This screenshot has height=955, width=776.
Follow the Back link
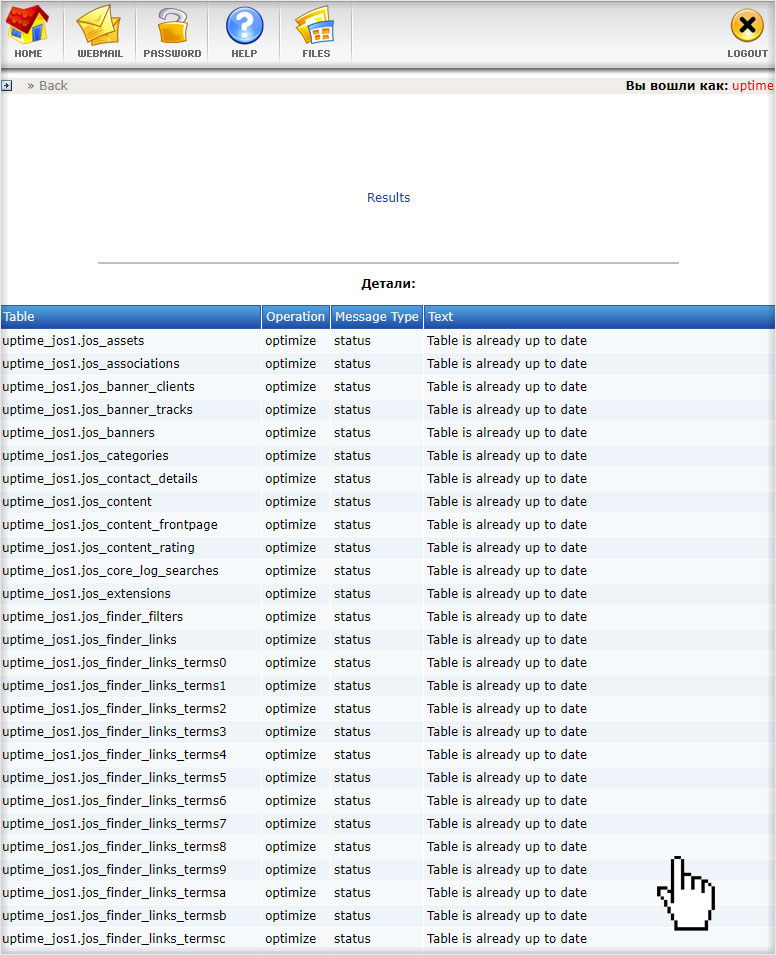pos(53,86)
